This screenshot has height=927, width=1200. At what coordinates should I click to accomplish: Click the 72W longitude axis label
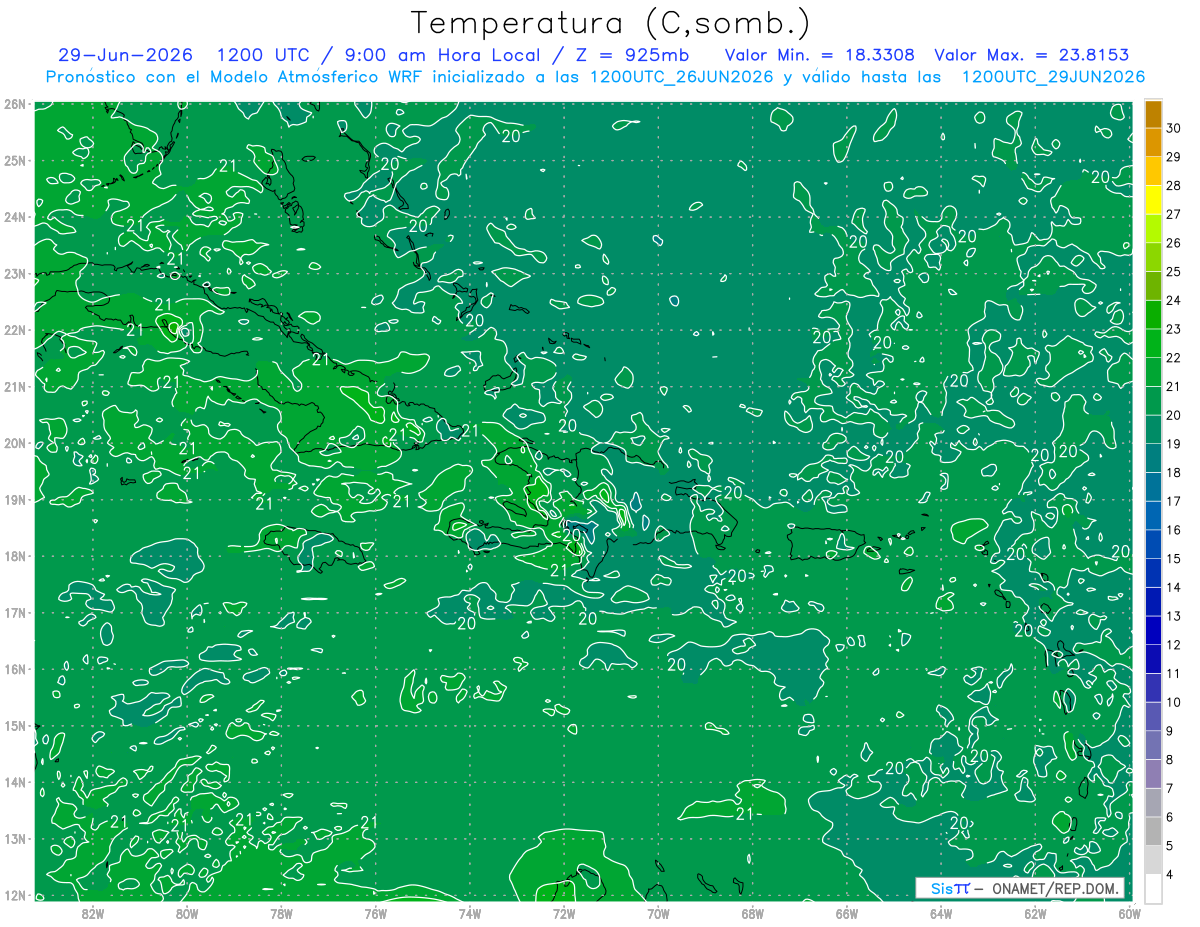pos(564,913)
